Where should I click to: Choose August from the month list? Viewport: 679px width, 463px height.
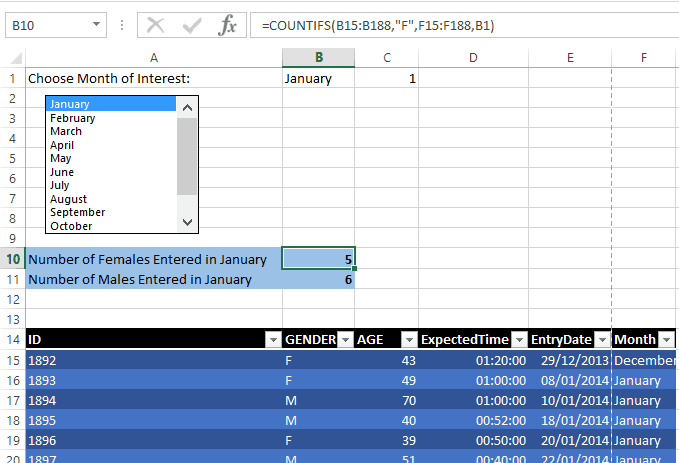click(68, 199)
